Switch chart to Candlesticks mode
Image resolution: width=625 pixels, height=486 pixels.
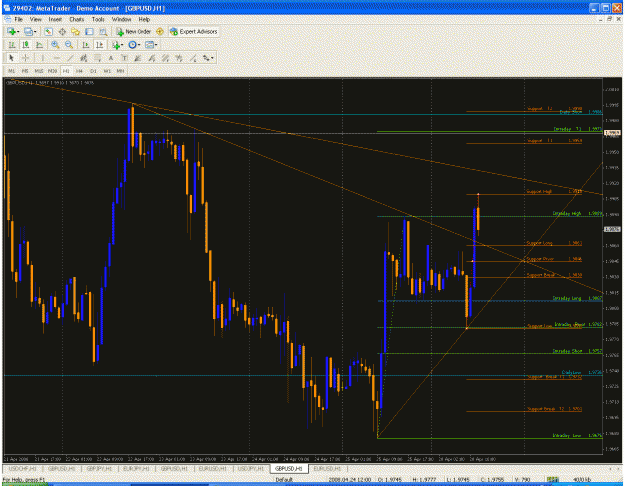pyautogui.click(x=26, y=45)
